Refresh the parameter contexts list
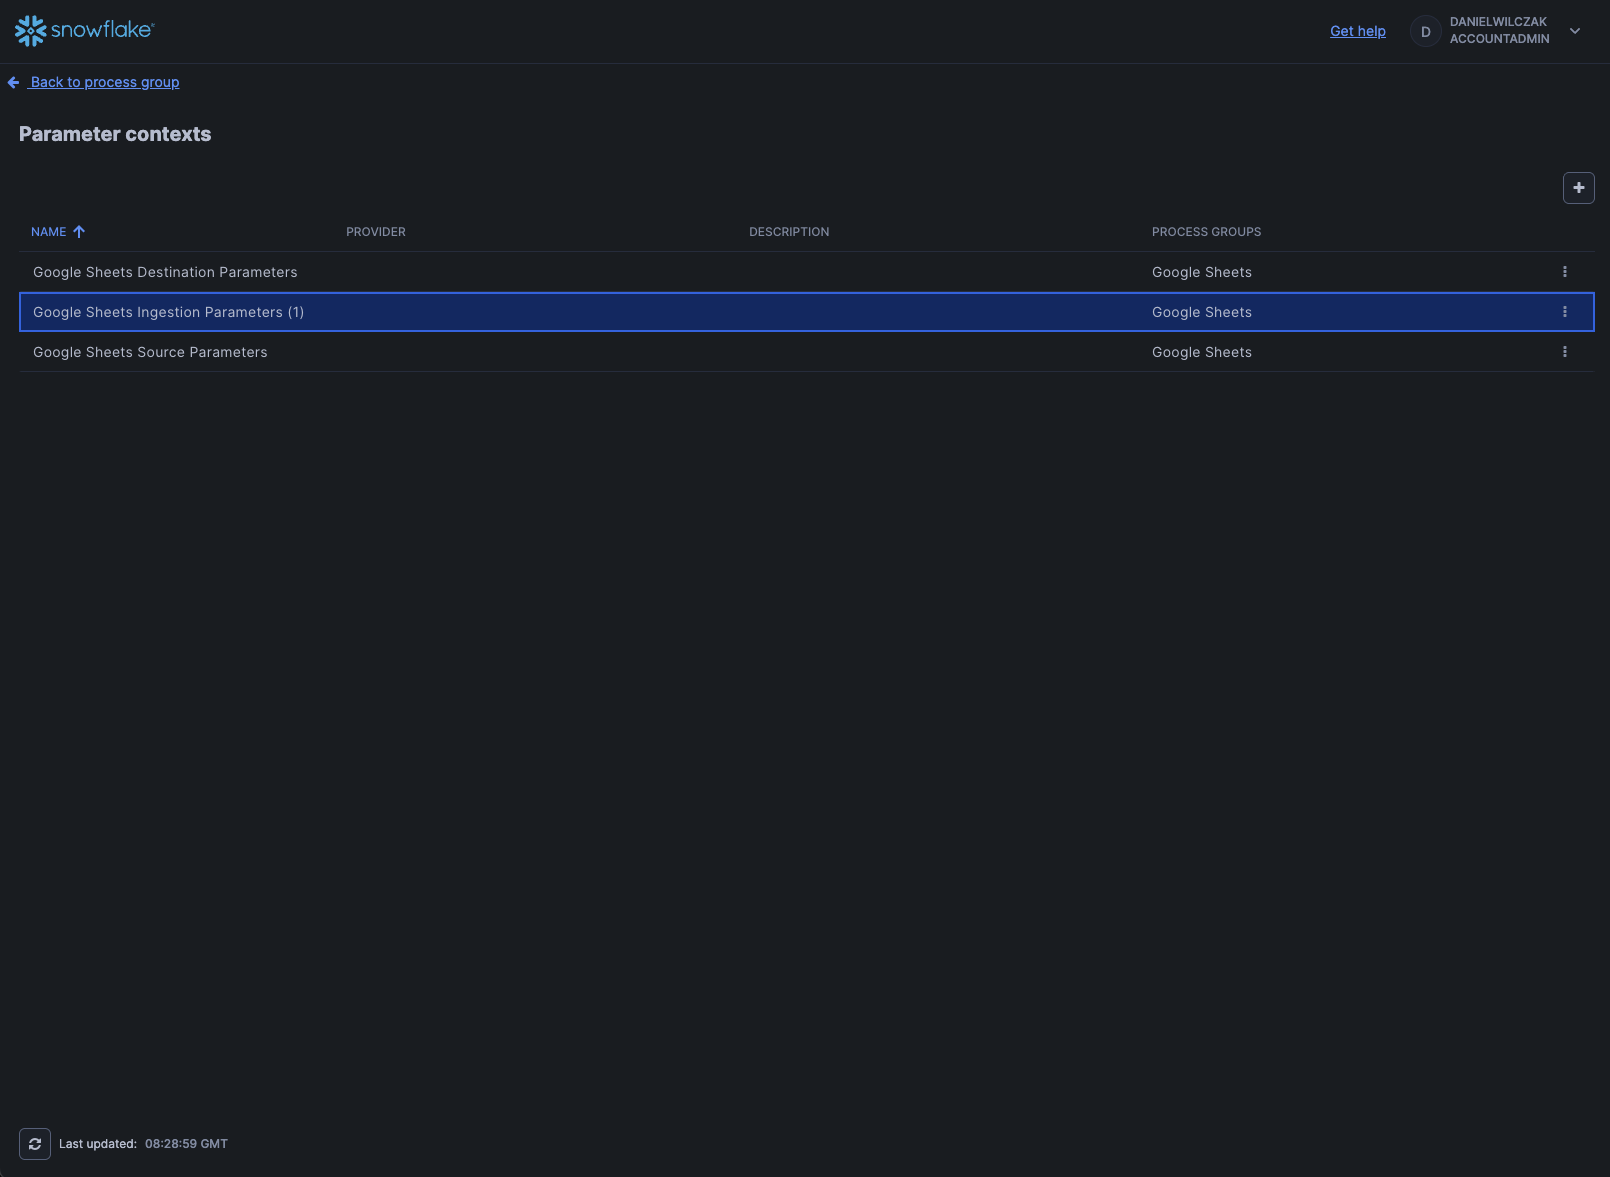This screenshot has width=1610, height=1177. [35, 1144]
